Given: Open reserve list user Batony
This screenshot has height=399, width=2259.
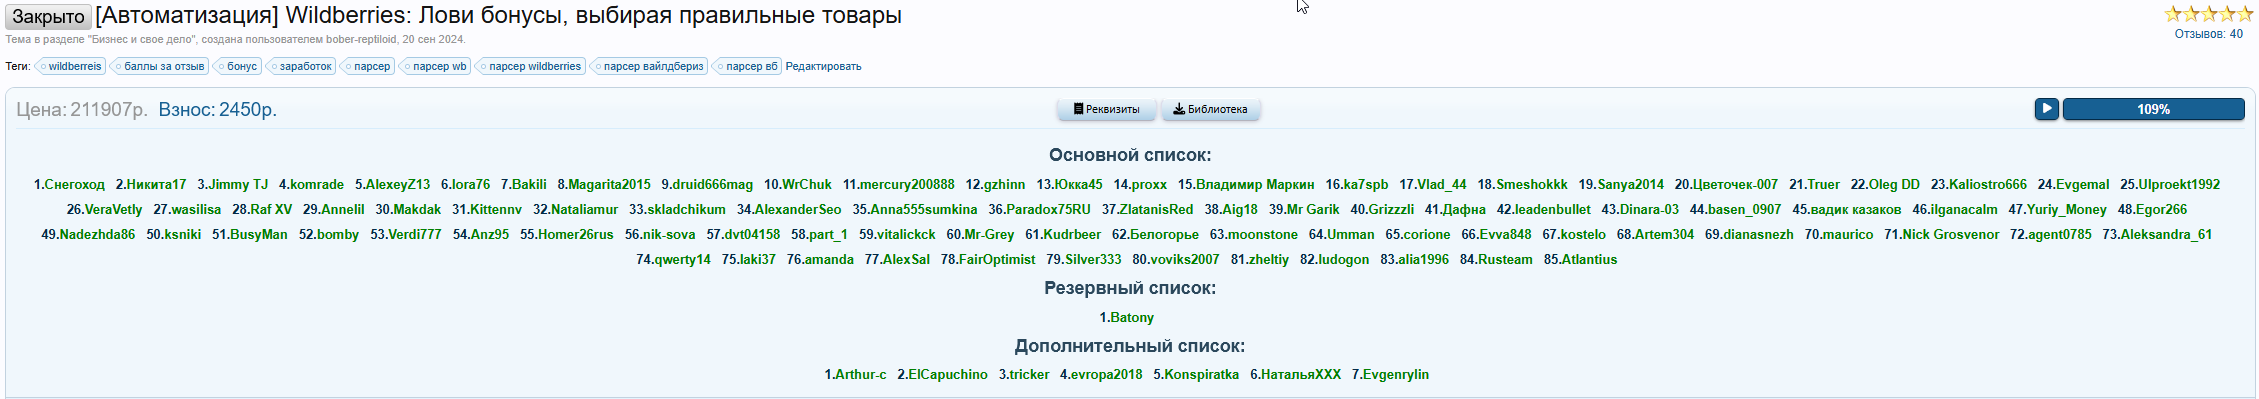Looking at the screenshot, I should point(1132,317).
